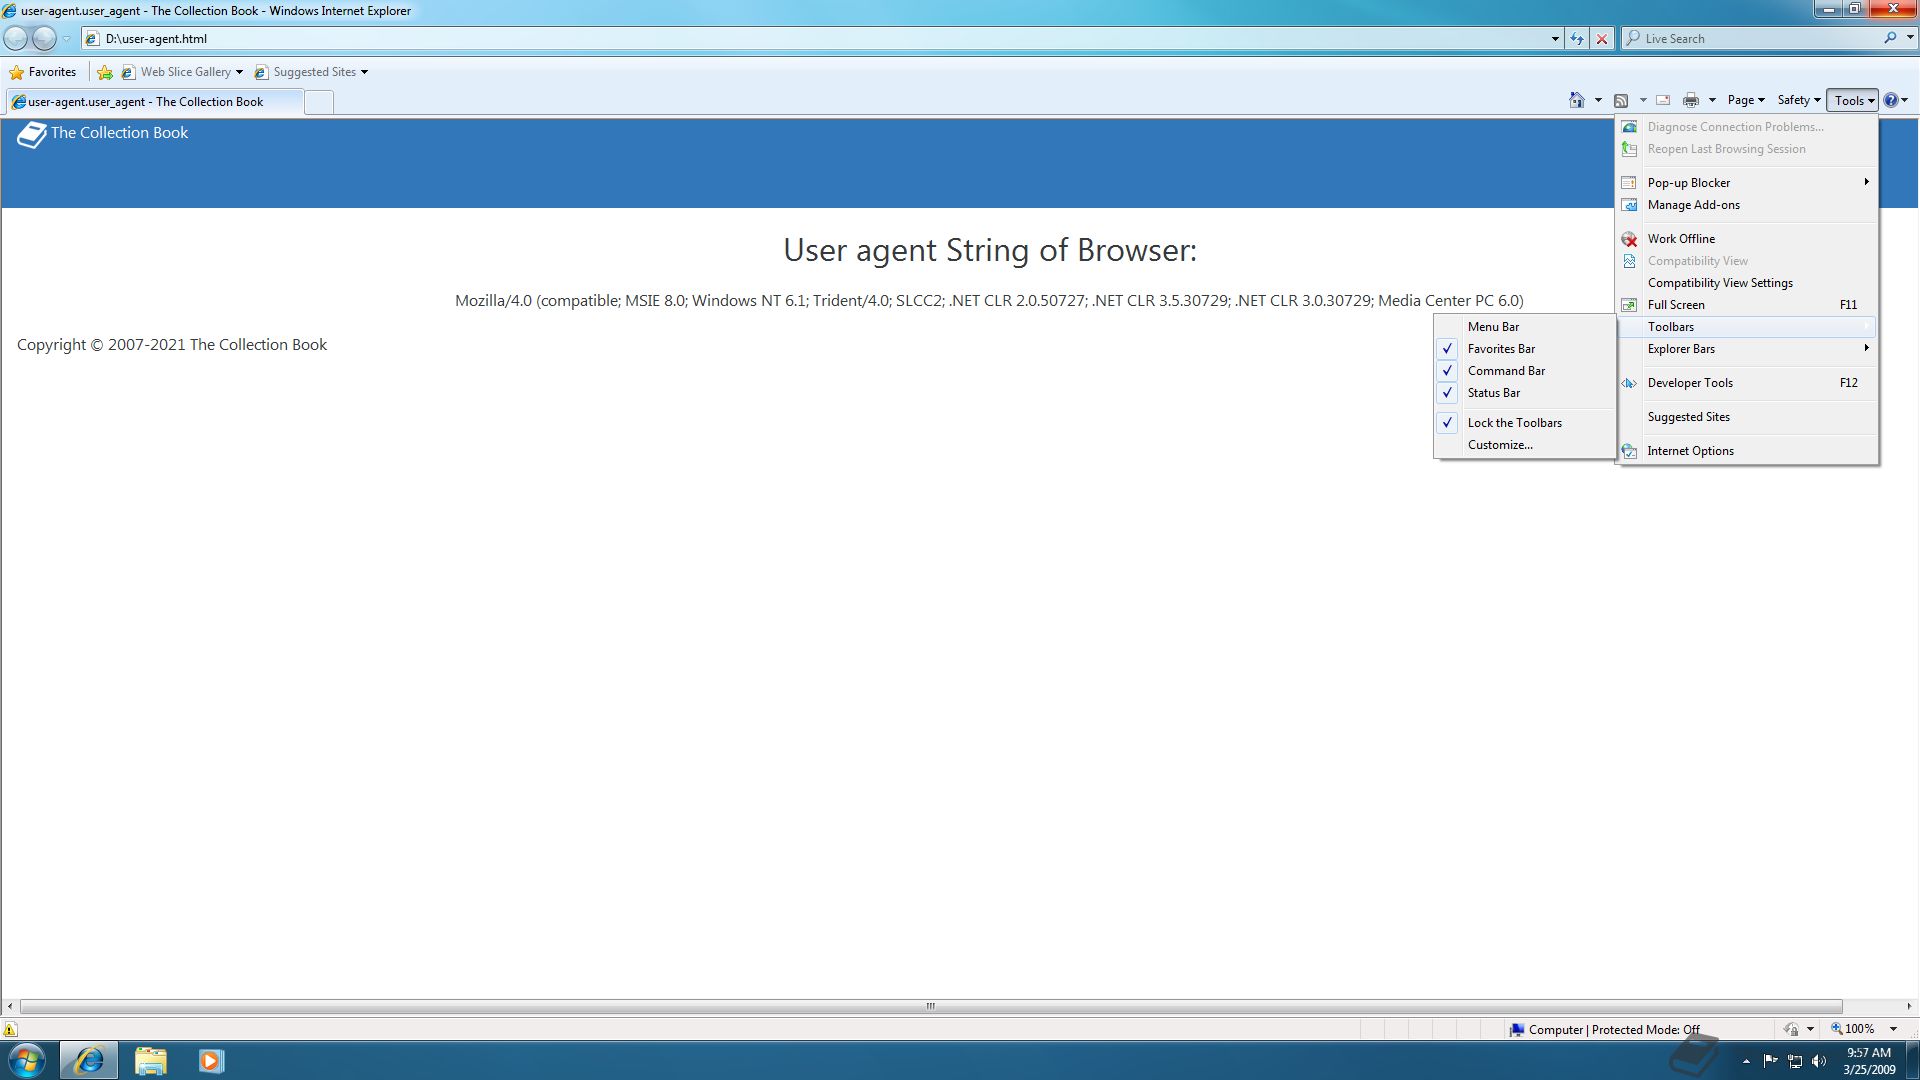
Task: Click the Print icon in command bar
Action: tap(1691, 100)
